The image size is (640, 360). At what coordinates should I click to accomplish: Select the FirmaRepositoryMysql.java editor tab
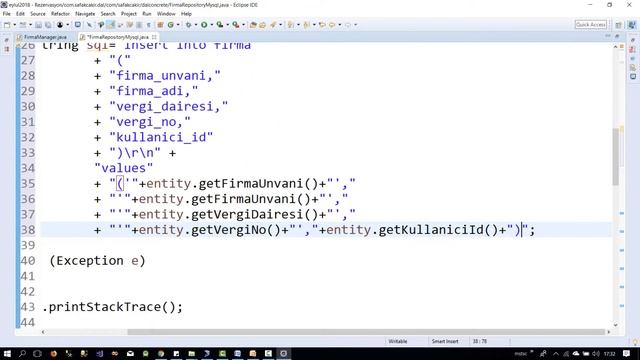pos(118,37)
